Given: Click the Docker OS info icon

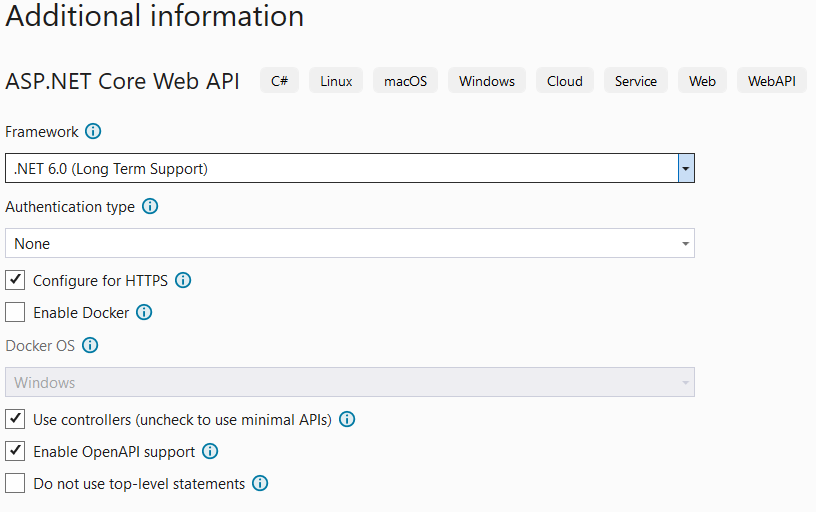Looking at the screenshot, I should [x=90, y=345].
